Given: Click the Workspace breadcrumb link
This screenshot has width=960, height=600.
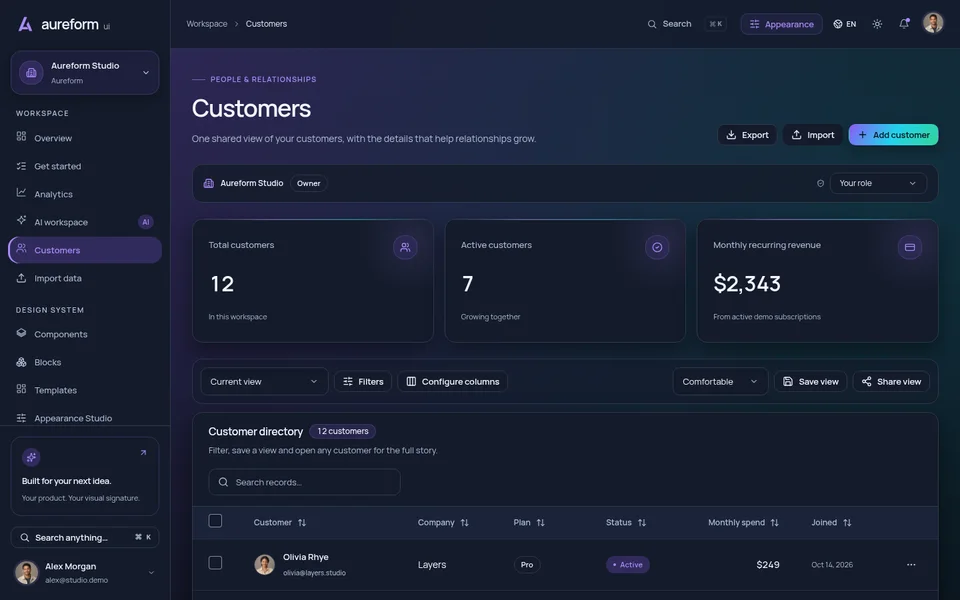Looking at the screenshot, I should point(206,24).
